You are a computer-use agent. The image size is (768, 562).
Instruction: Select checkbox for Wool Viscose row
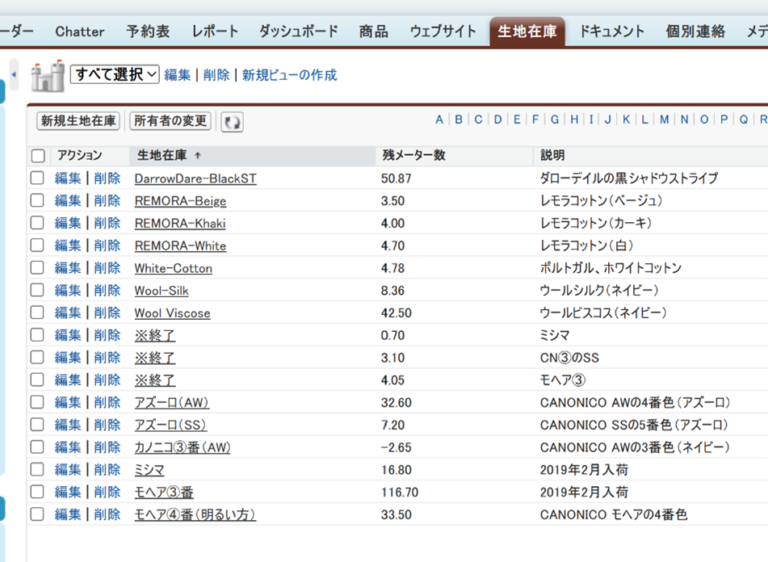tap(37, 313)
